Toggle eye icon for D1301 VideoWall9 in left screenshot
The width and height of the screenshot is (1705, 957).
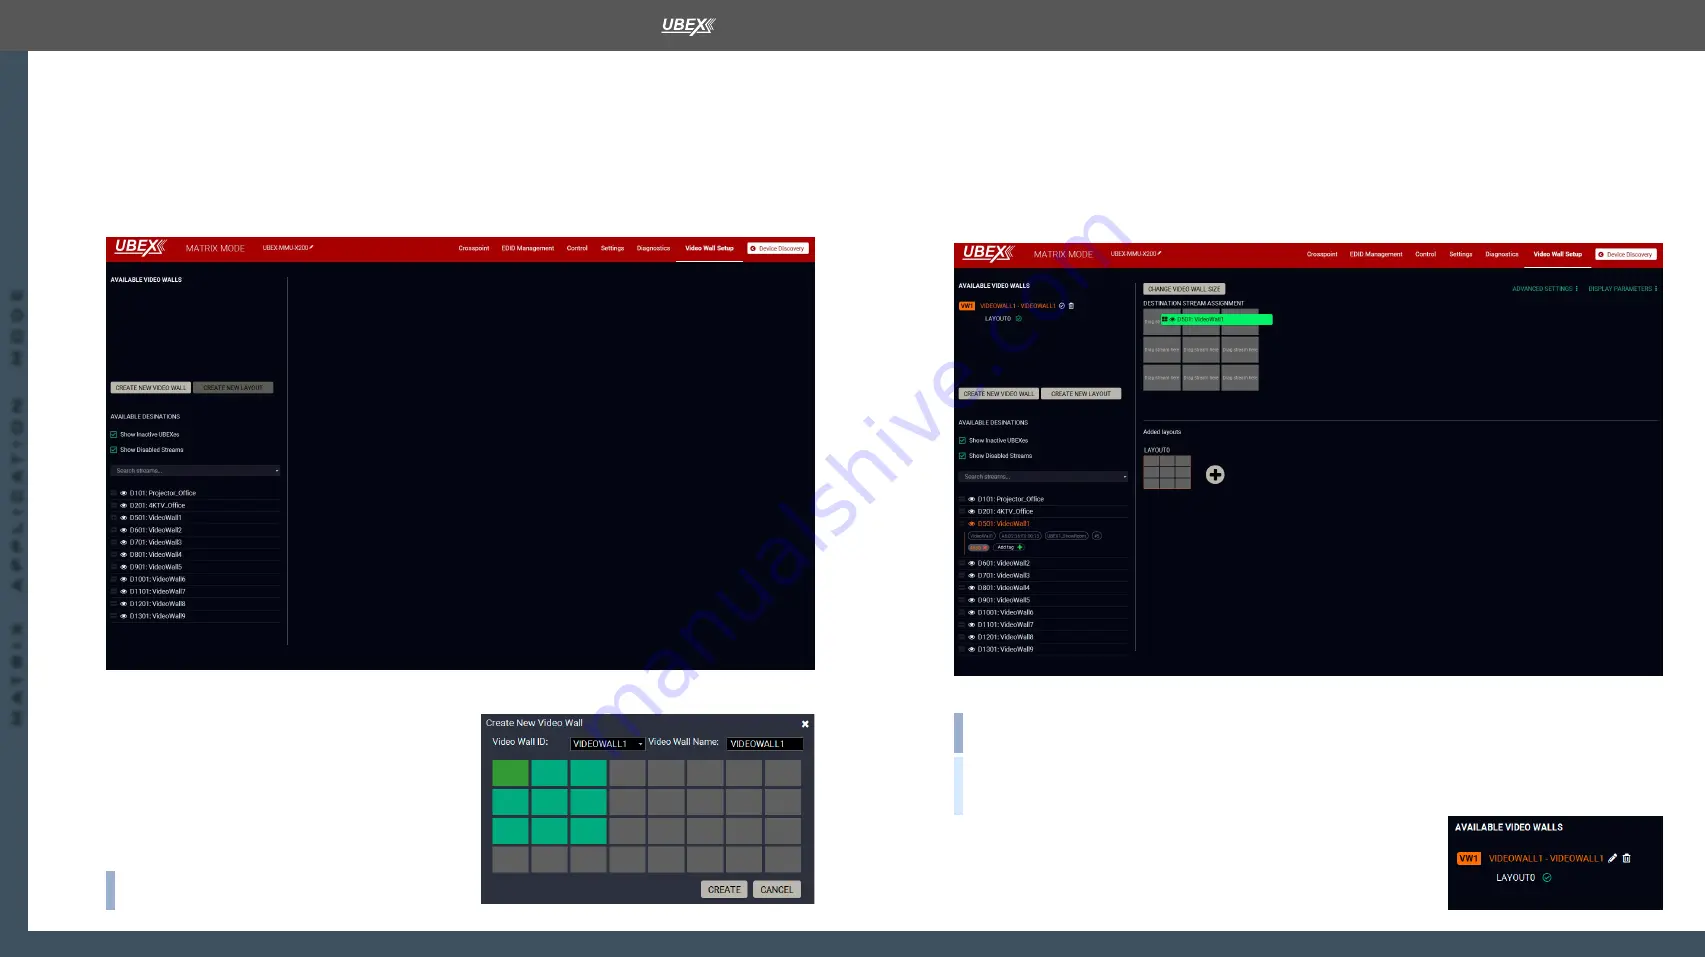(x=124, y=616)
